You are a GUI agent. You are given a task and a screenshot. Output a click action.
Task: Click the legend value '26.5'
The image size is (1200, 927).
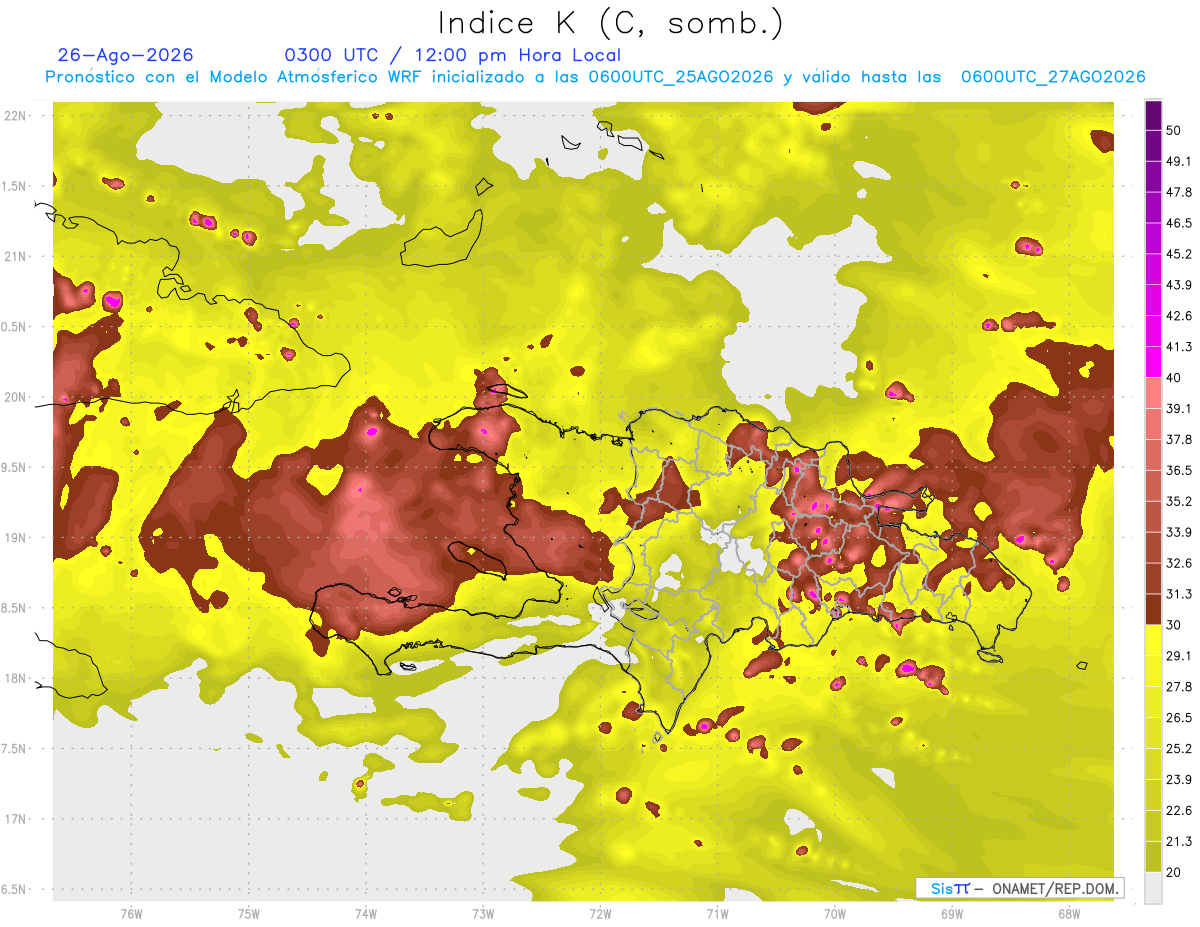coord(1178,717)
